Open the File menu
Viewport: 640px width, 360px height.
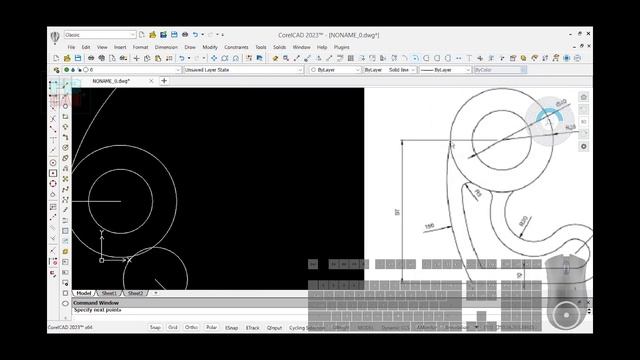pos(71,47)
